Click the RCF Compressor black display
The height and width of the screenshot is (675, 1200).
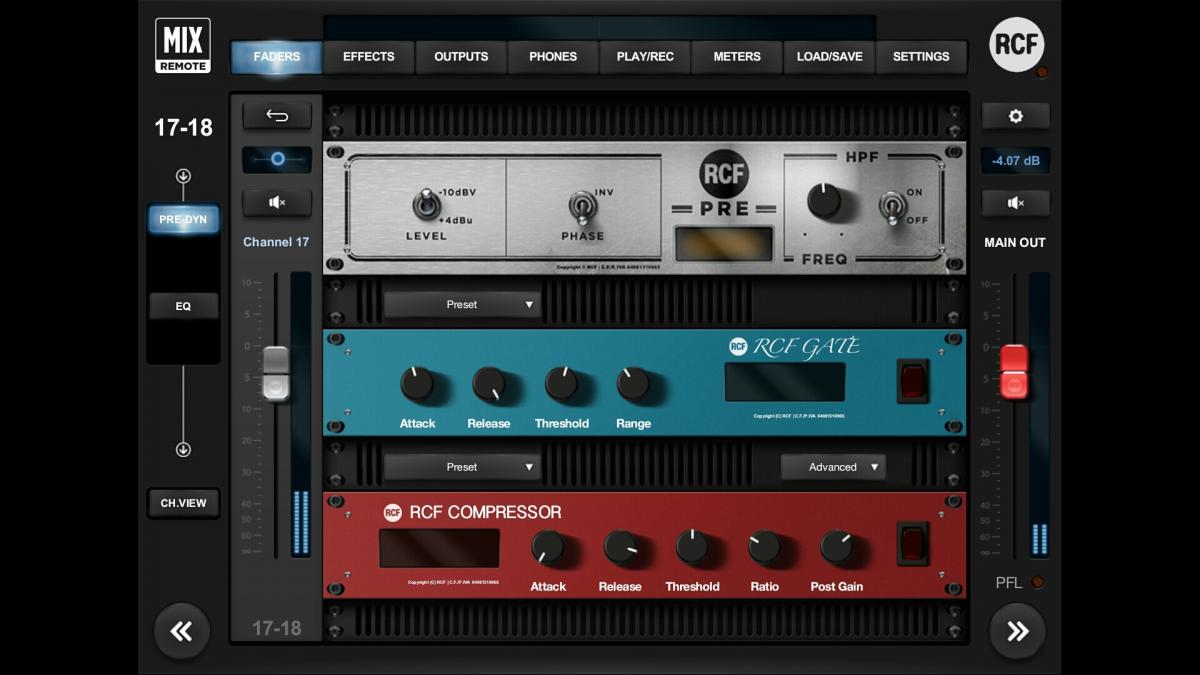click(x=439, y=548)
